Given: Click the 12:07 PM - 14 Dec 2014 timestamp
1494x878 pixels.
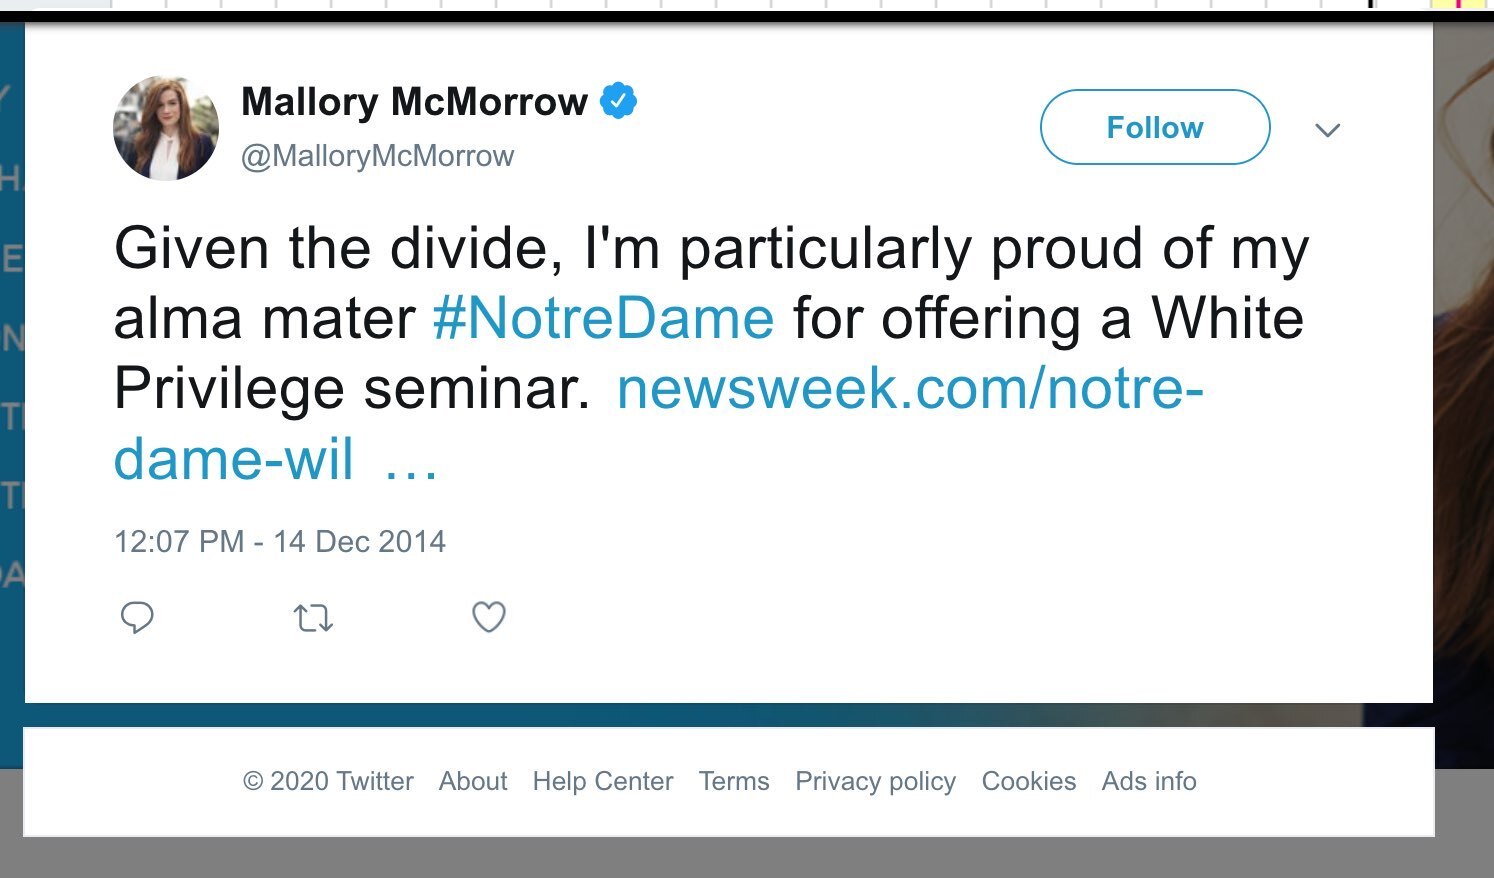Looking at the screenshot, I should pos(280,541).
